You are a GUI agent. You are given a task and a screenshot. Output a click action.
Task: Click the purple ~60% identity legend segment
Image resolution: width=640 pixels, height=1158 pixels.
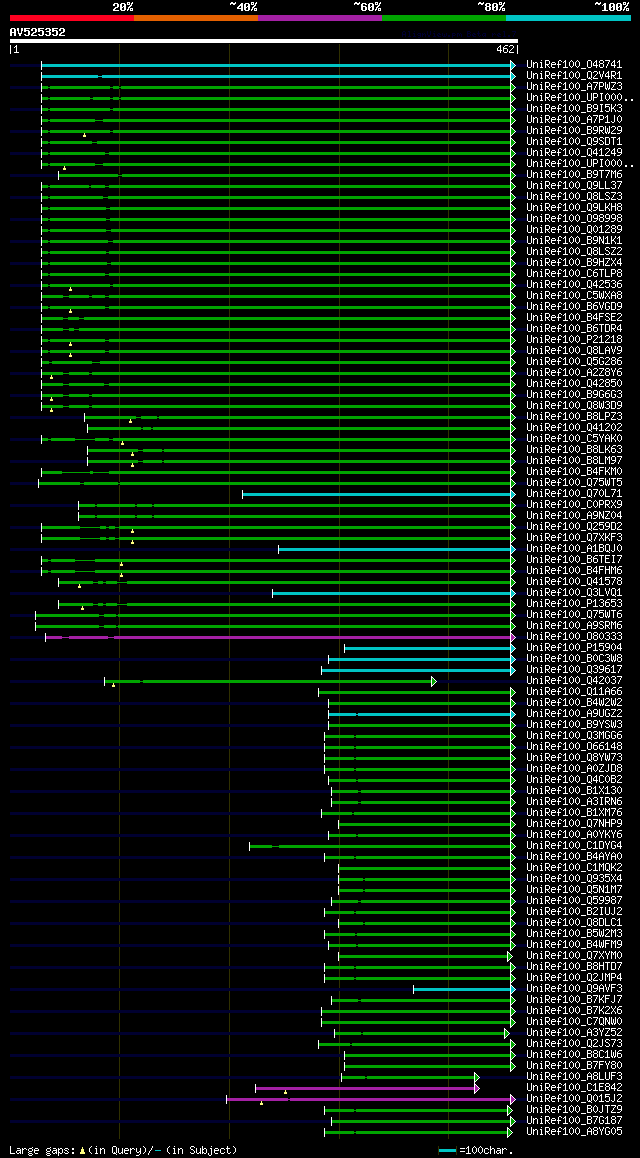pos(320,17)
